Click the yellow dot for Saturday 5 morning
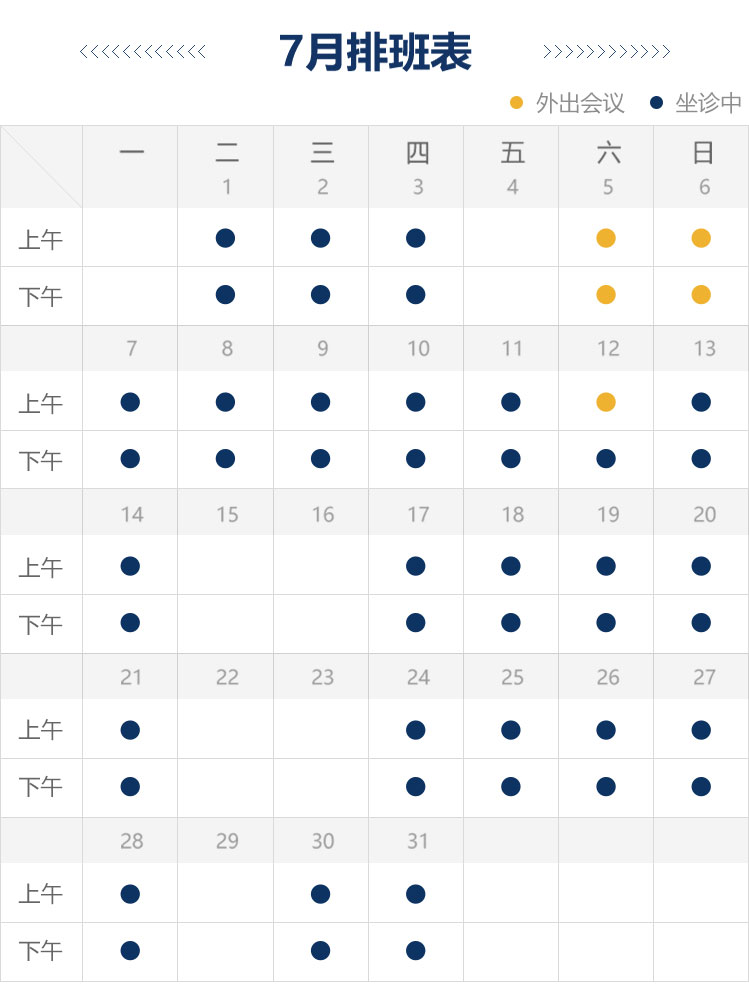This screenshot has width=749, height=1000. tap(605, 238)
